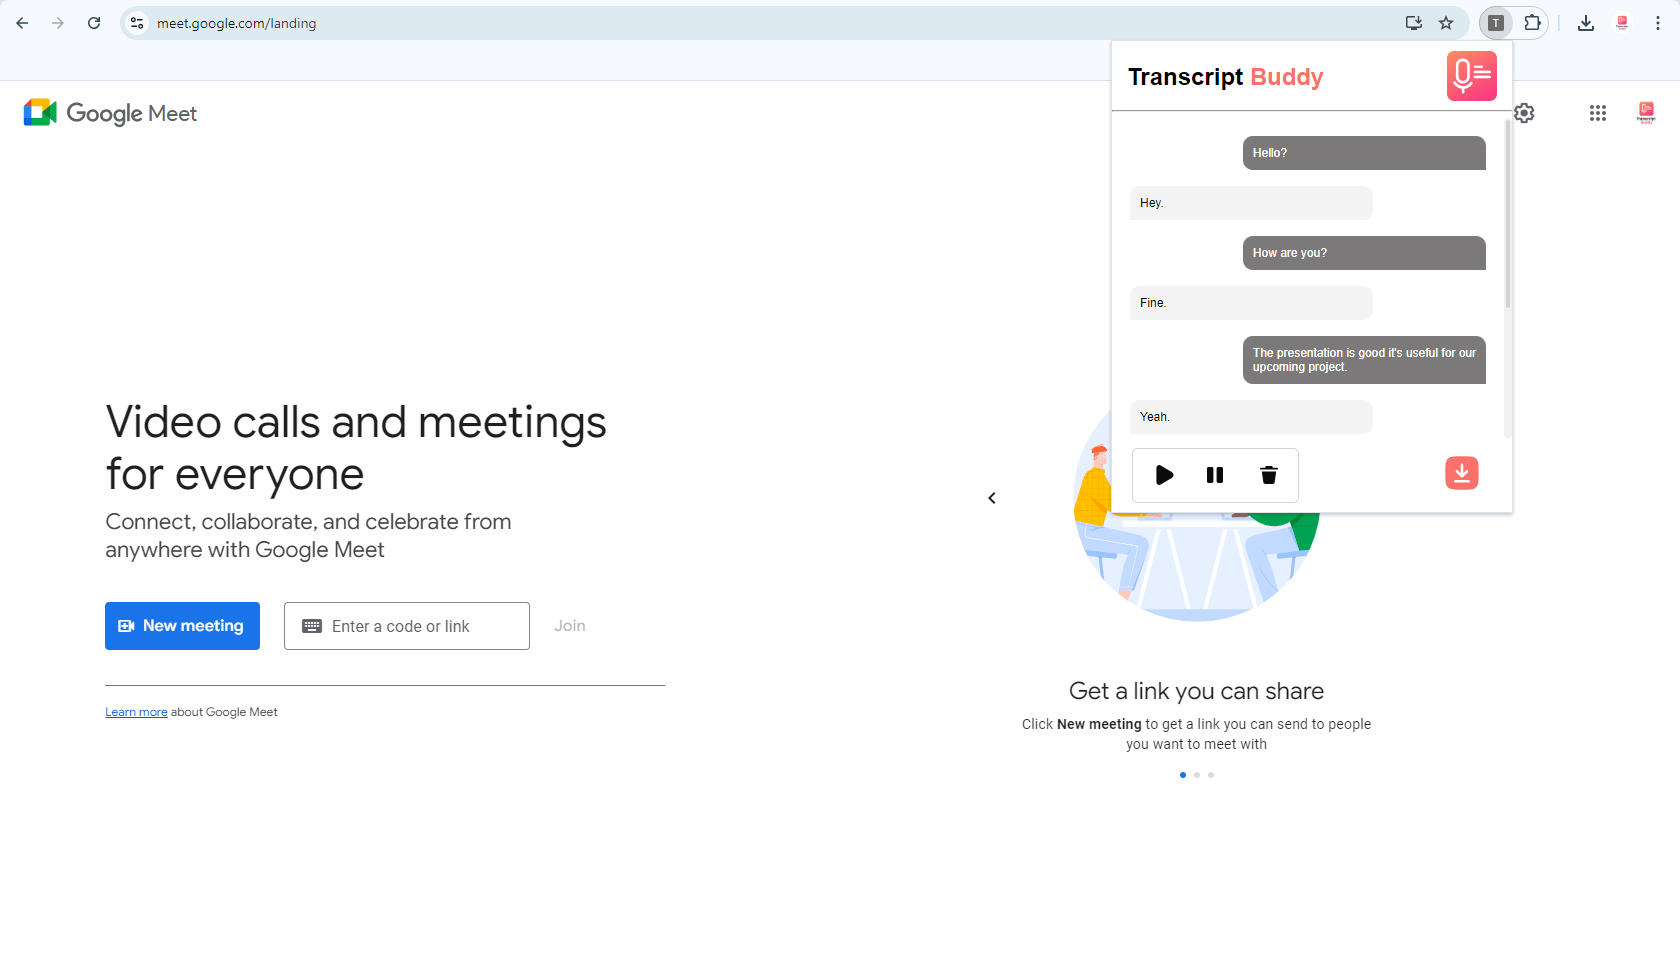Viewport: 1680px width, 968px height.
Task: Click the Learn more link
Action: tap(136, 712)
